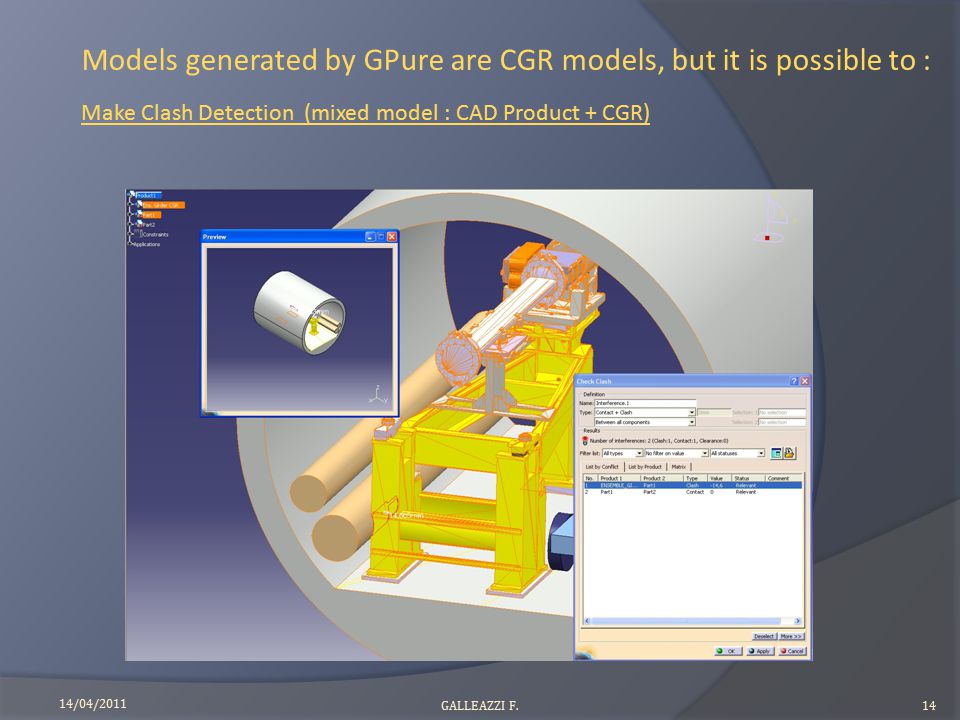Click the Status column header

point(748,478)
